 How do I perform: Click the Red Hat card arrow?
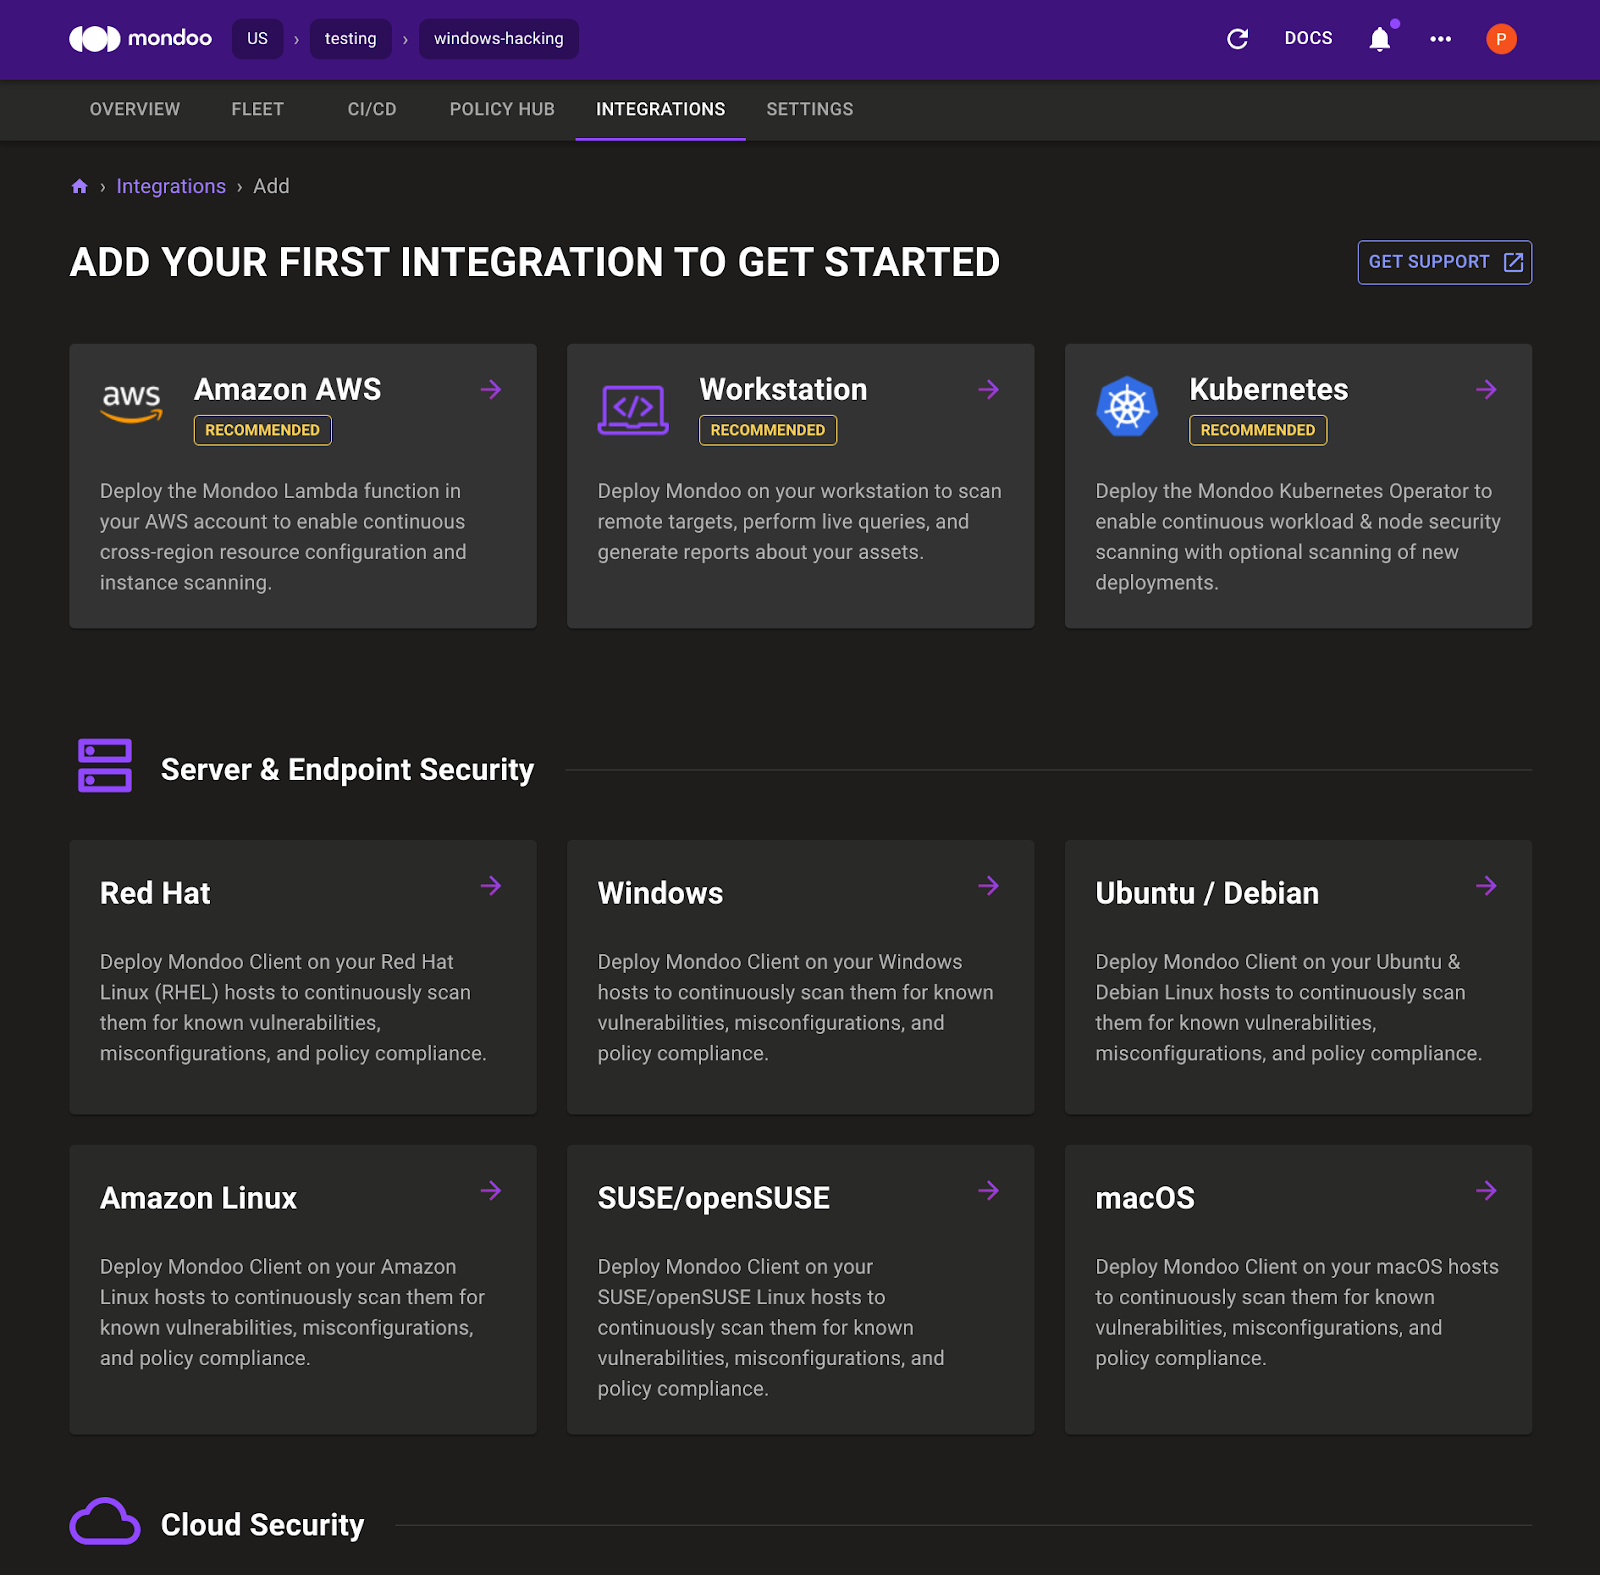pyautogui.click(x=491, y=886)
